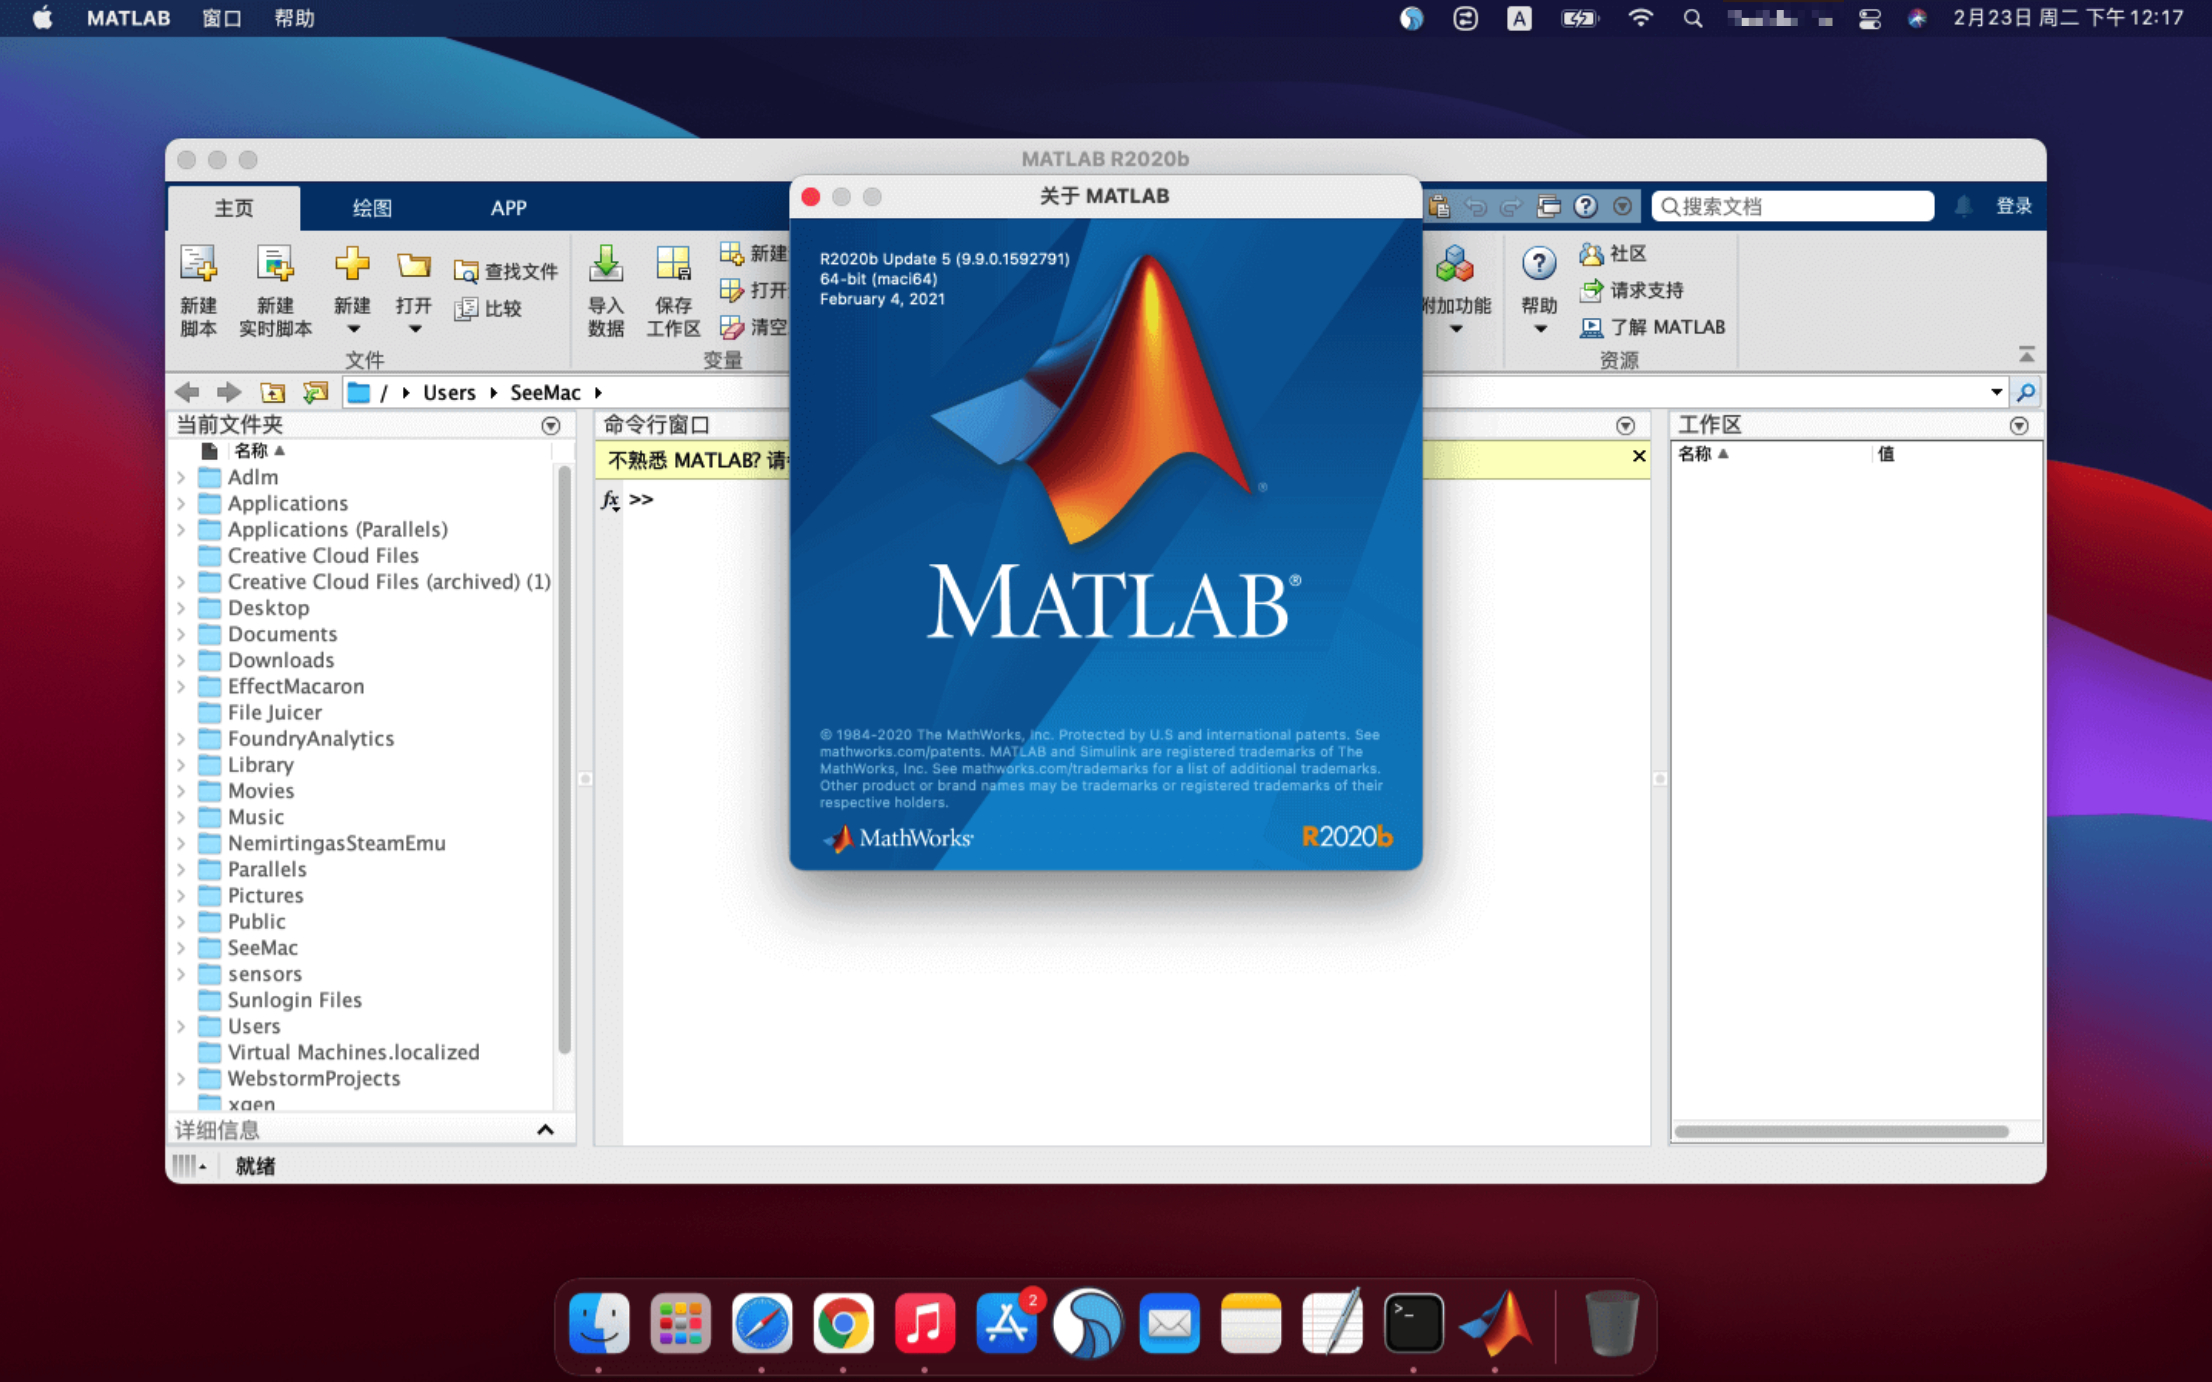Open the address bar path dropdown

[1995, 392]
